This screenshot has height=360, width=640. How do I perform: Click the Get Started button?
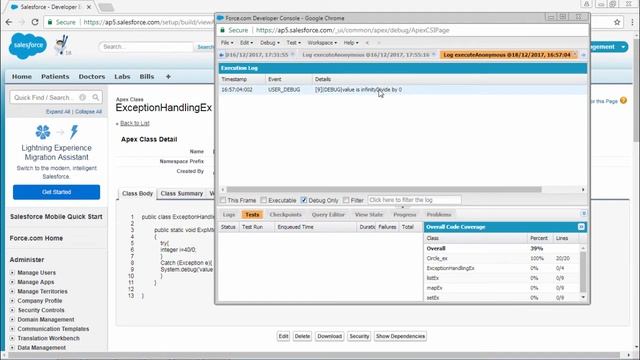(x=56, y=192)
